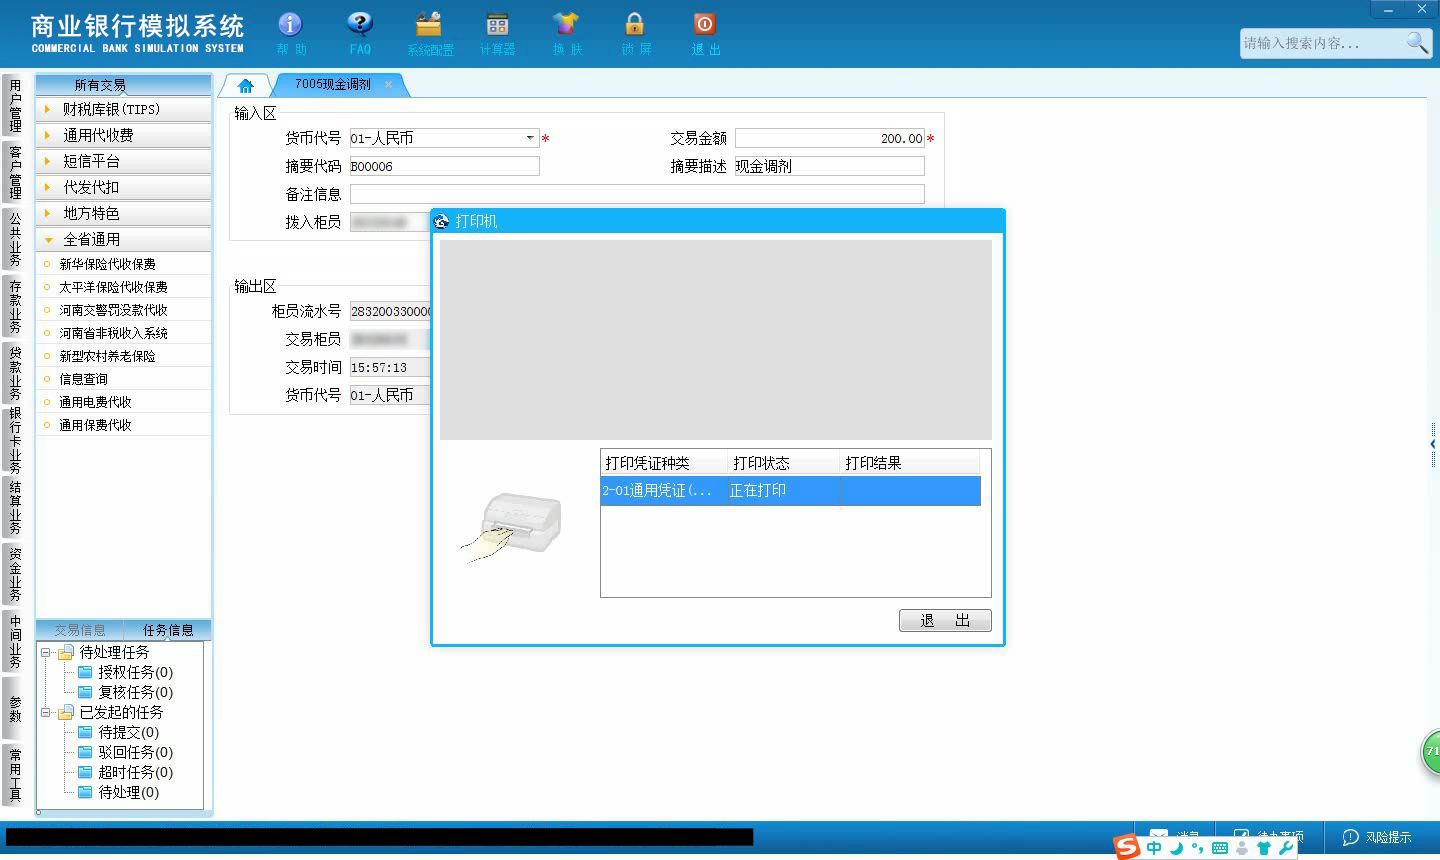Screen dimensions: 1440x860
Task: Collapse the 已发起的任务 tree node
Action: pos(46,712)
